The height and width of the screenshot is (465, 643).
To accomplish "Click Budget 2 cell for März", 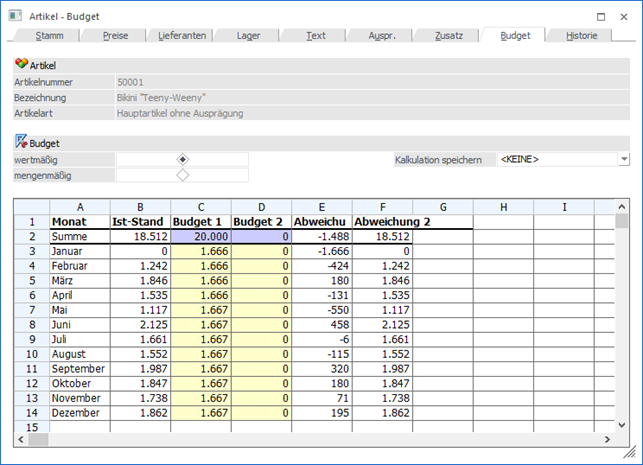I will point(262,281).
